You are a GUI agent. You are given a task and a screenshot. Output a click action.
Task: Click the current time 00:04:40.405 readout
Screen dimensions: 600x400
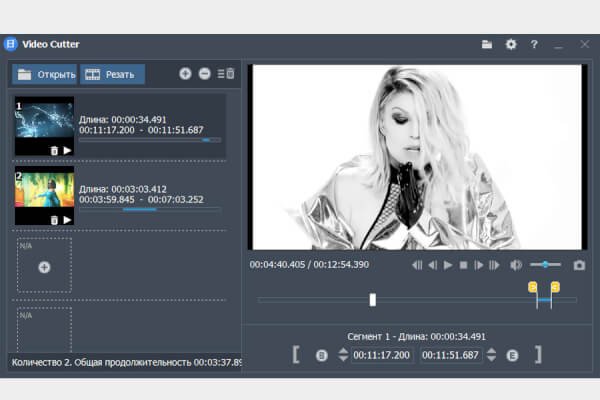[277, 264]
